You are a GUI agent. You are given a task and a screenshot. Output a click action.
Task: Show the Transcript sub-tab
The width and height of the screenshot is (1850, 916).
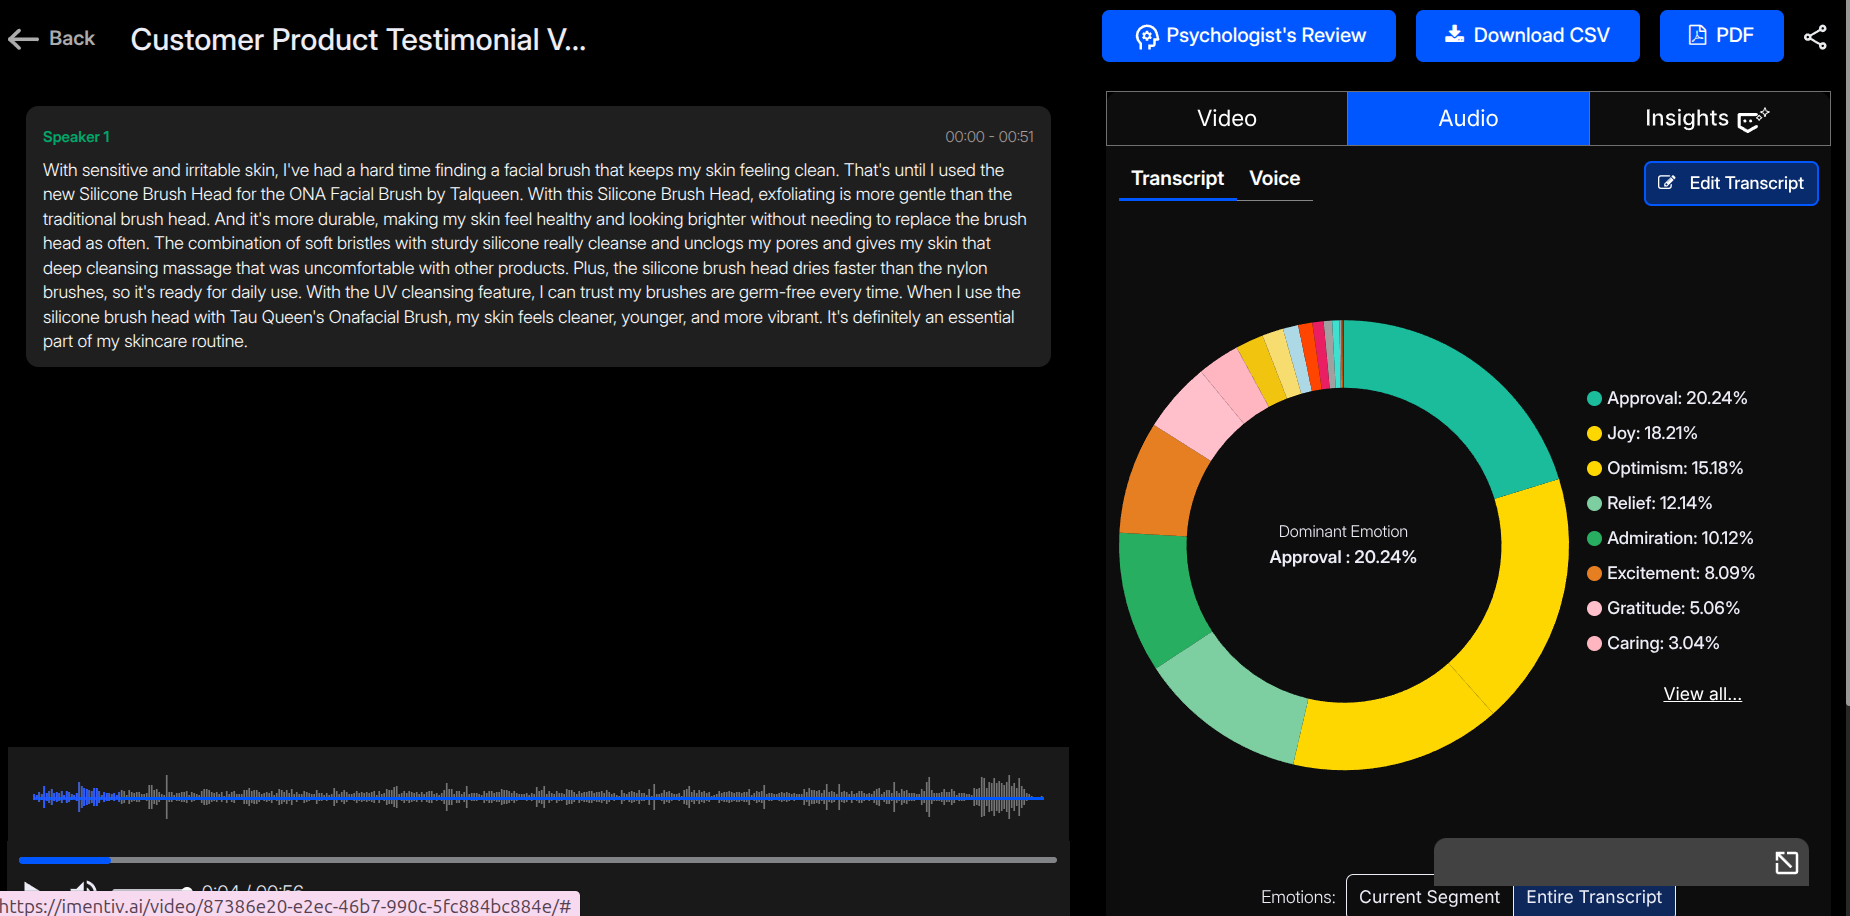(1177, 179)
